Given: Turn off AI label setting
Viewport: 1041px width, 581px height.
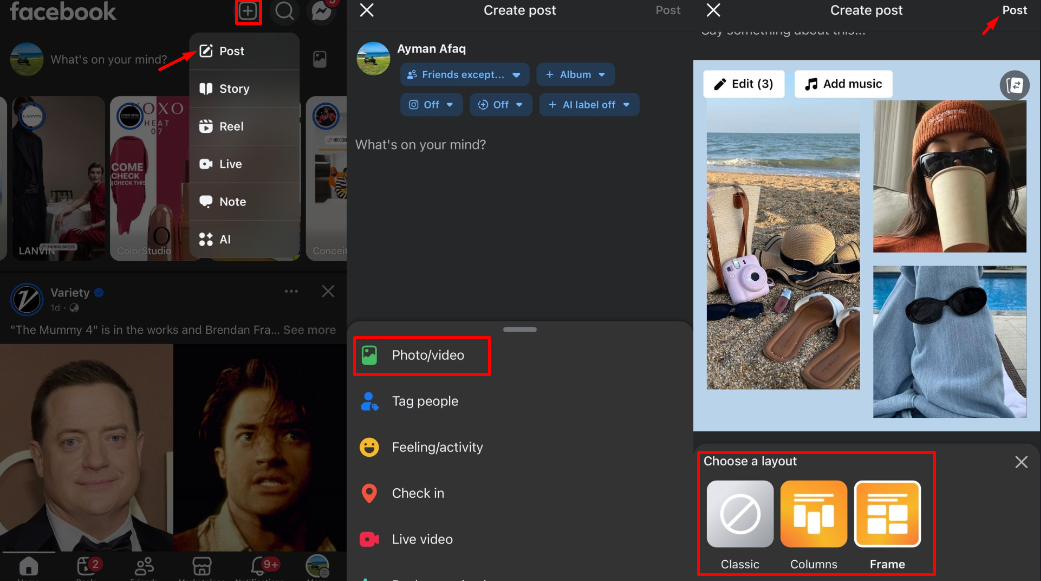Looking at the screenshot, I should [589, 104].
